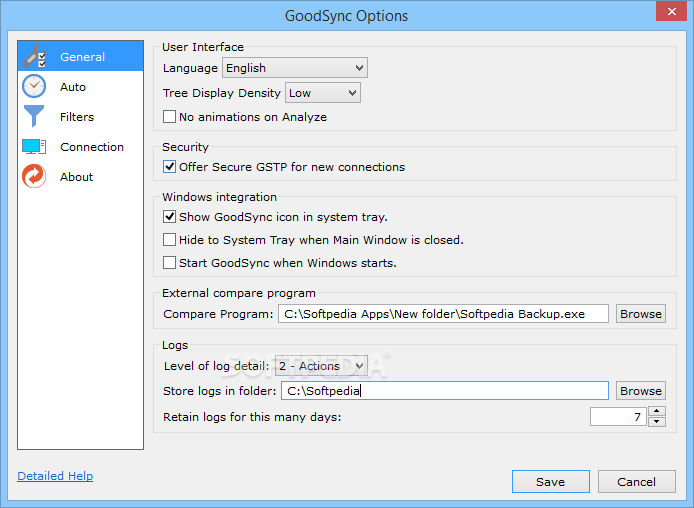The height and width of the screenshot is (508, 694).
Task: Click the Connection monitor icon
Action: [x=34, y=146]
